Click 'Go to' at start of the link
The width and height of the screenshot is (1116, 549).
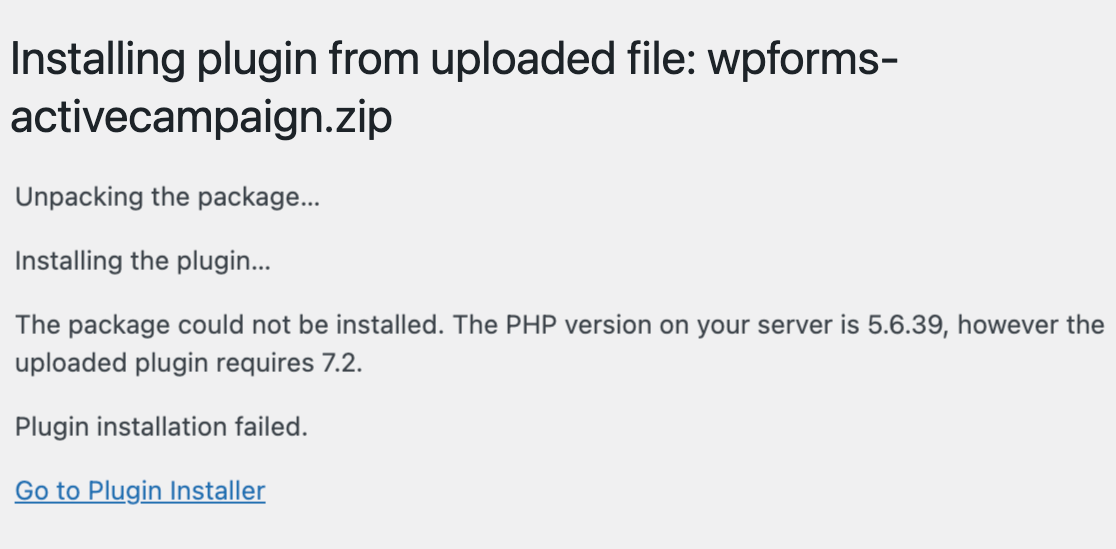(x=48, y=491)
